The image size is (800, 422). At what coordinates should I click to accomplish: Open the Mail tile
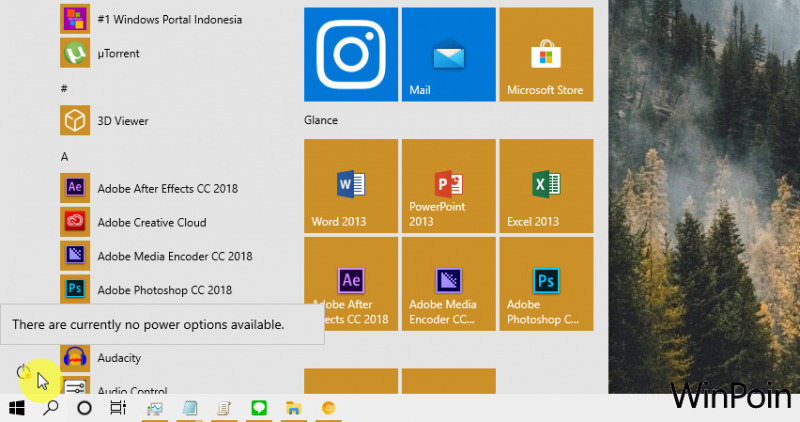tap(449, 55)
